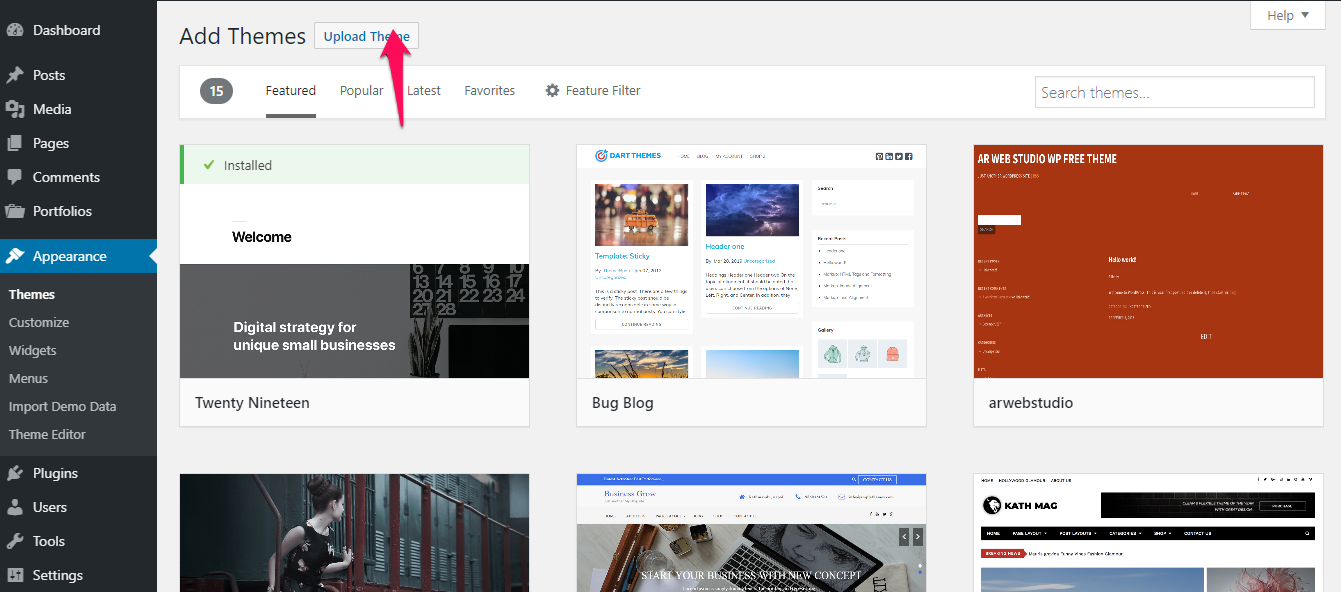Click the Tools wrench icon
1341x592 pixels.
[15, 541]
